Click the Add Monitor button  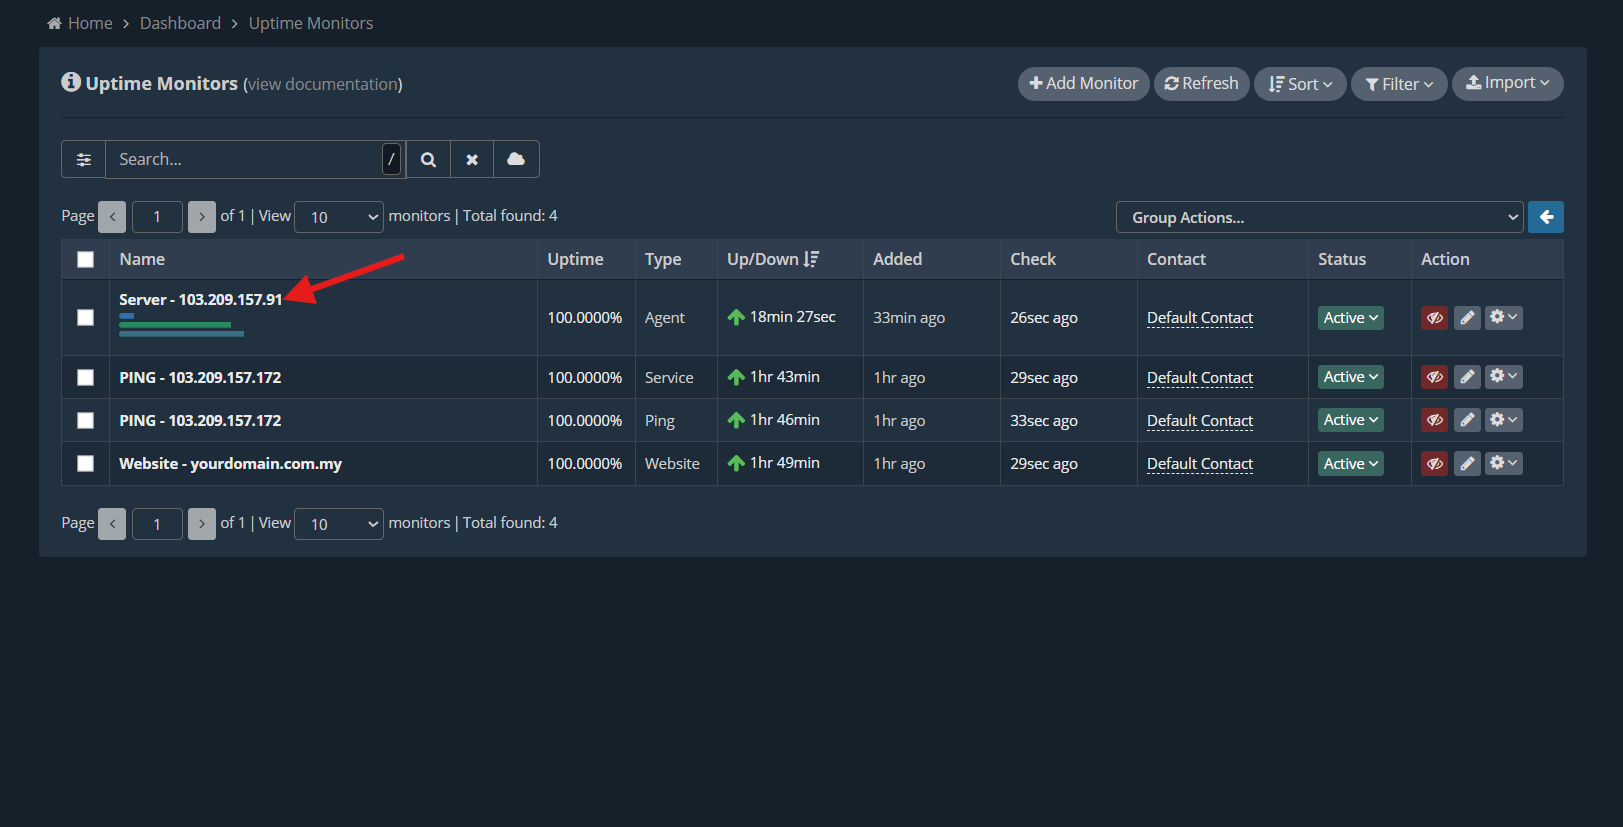1083,84
